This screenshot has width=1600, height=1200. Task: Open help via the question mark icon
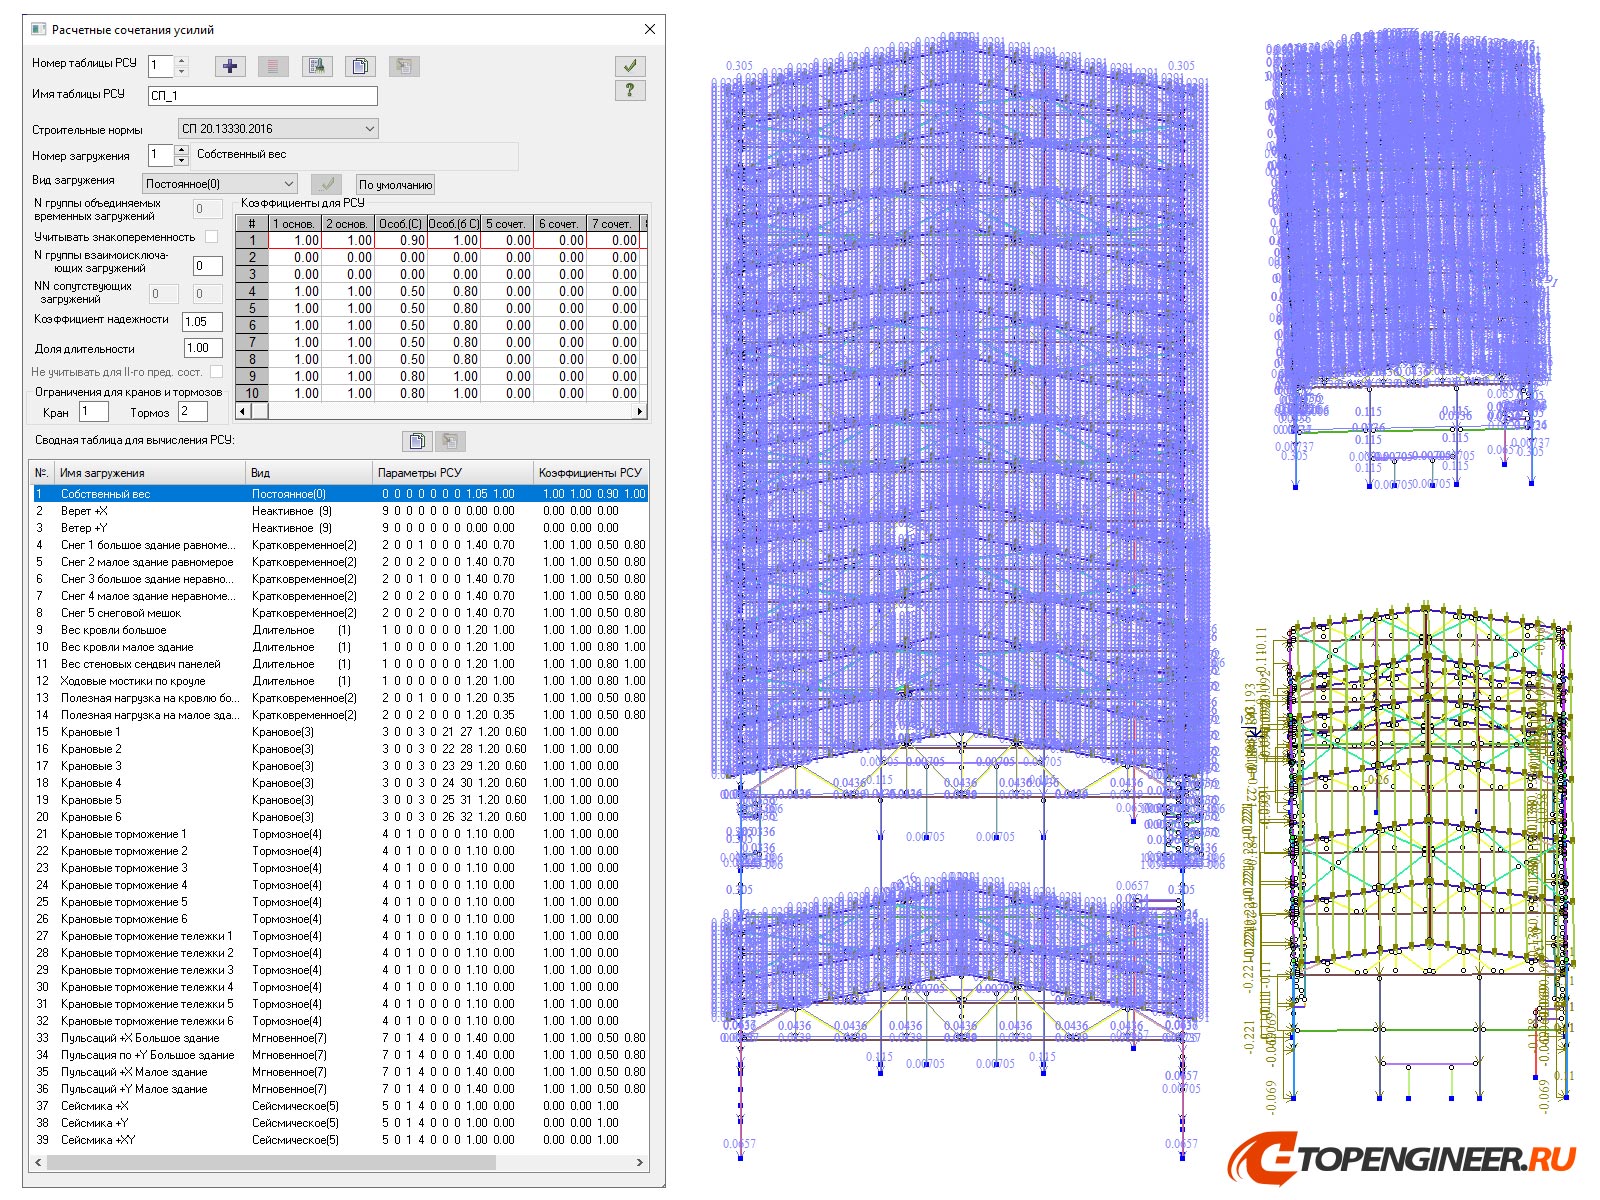629,93
